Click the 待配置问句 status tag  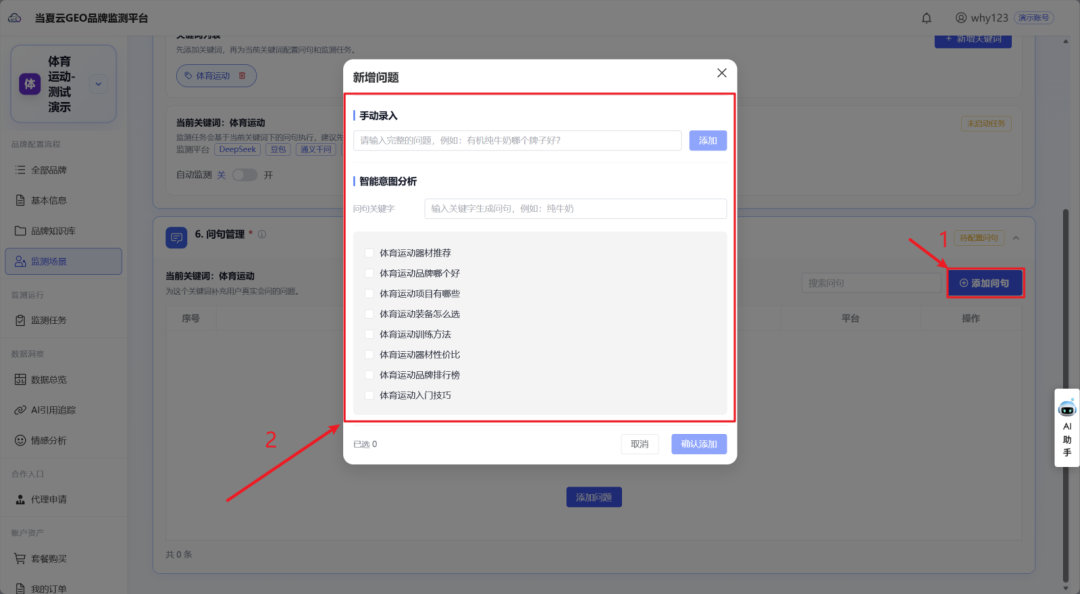point(979,238)
